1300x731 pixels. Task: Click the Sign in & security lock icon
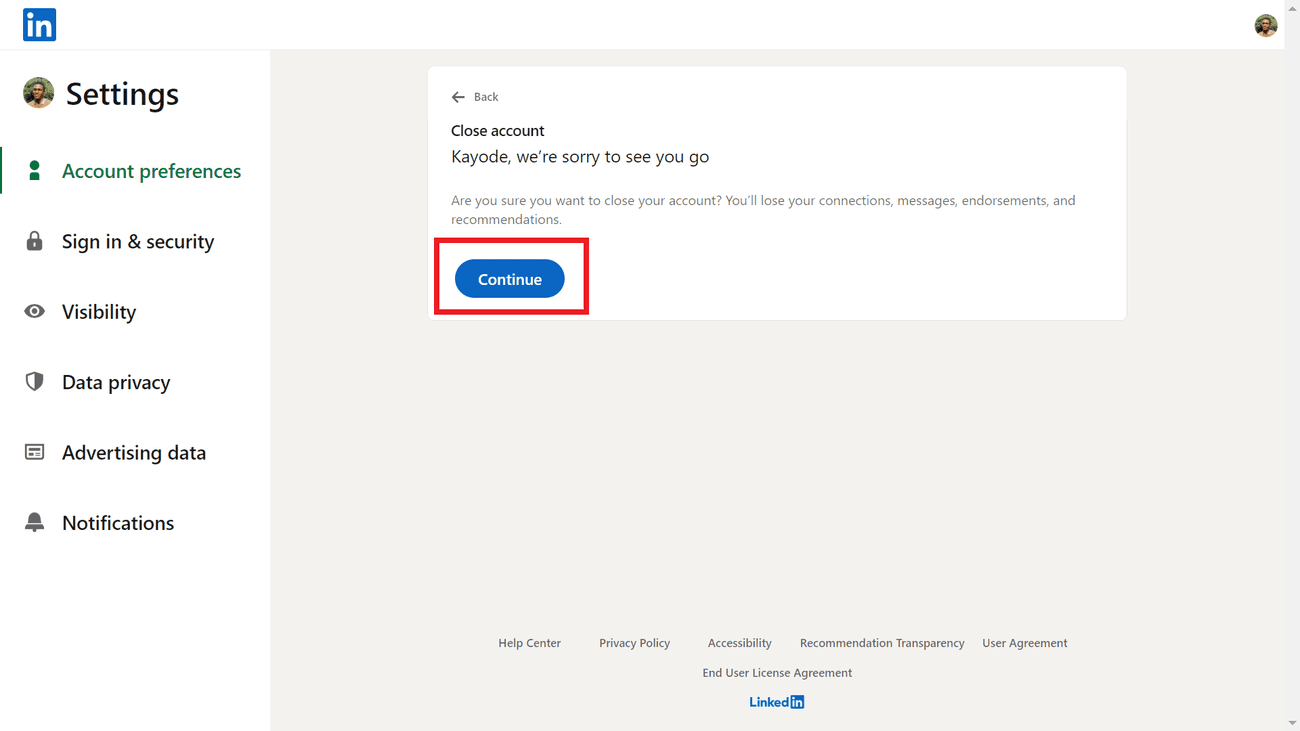[x=35, y=241]
